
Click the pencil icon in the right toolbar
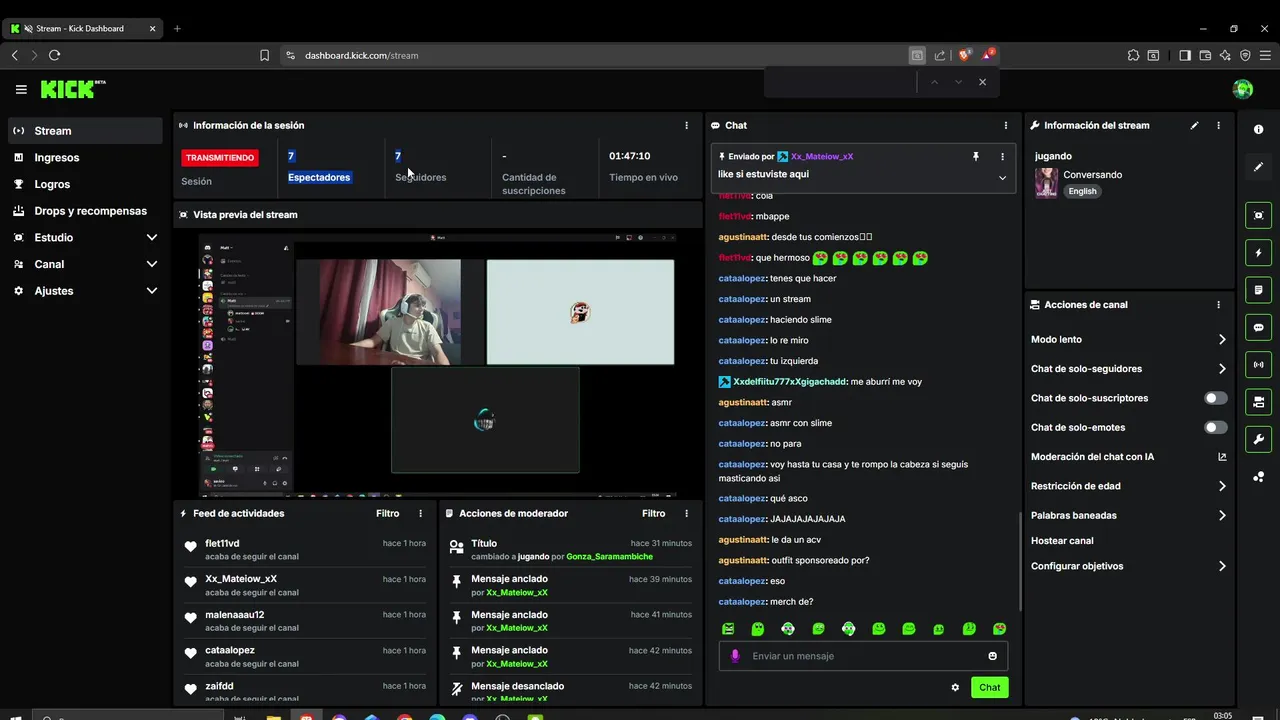click(1258, 167)
